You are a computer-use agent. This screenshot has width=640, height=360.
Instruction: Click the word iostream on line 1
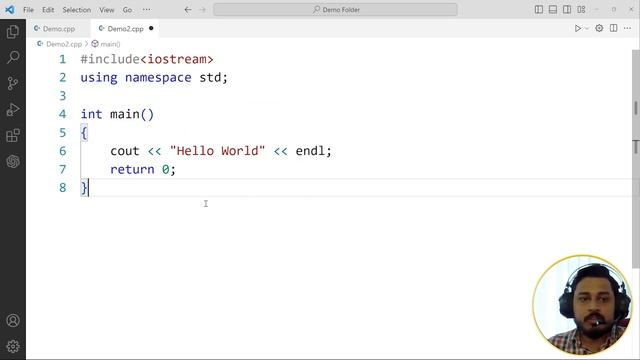tap(177, 59)
